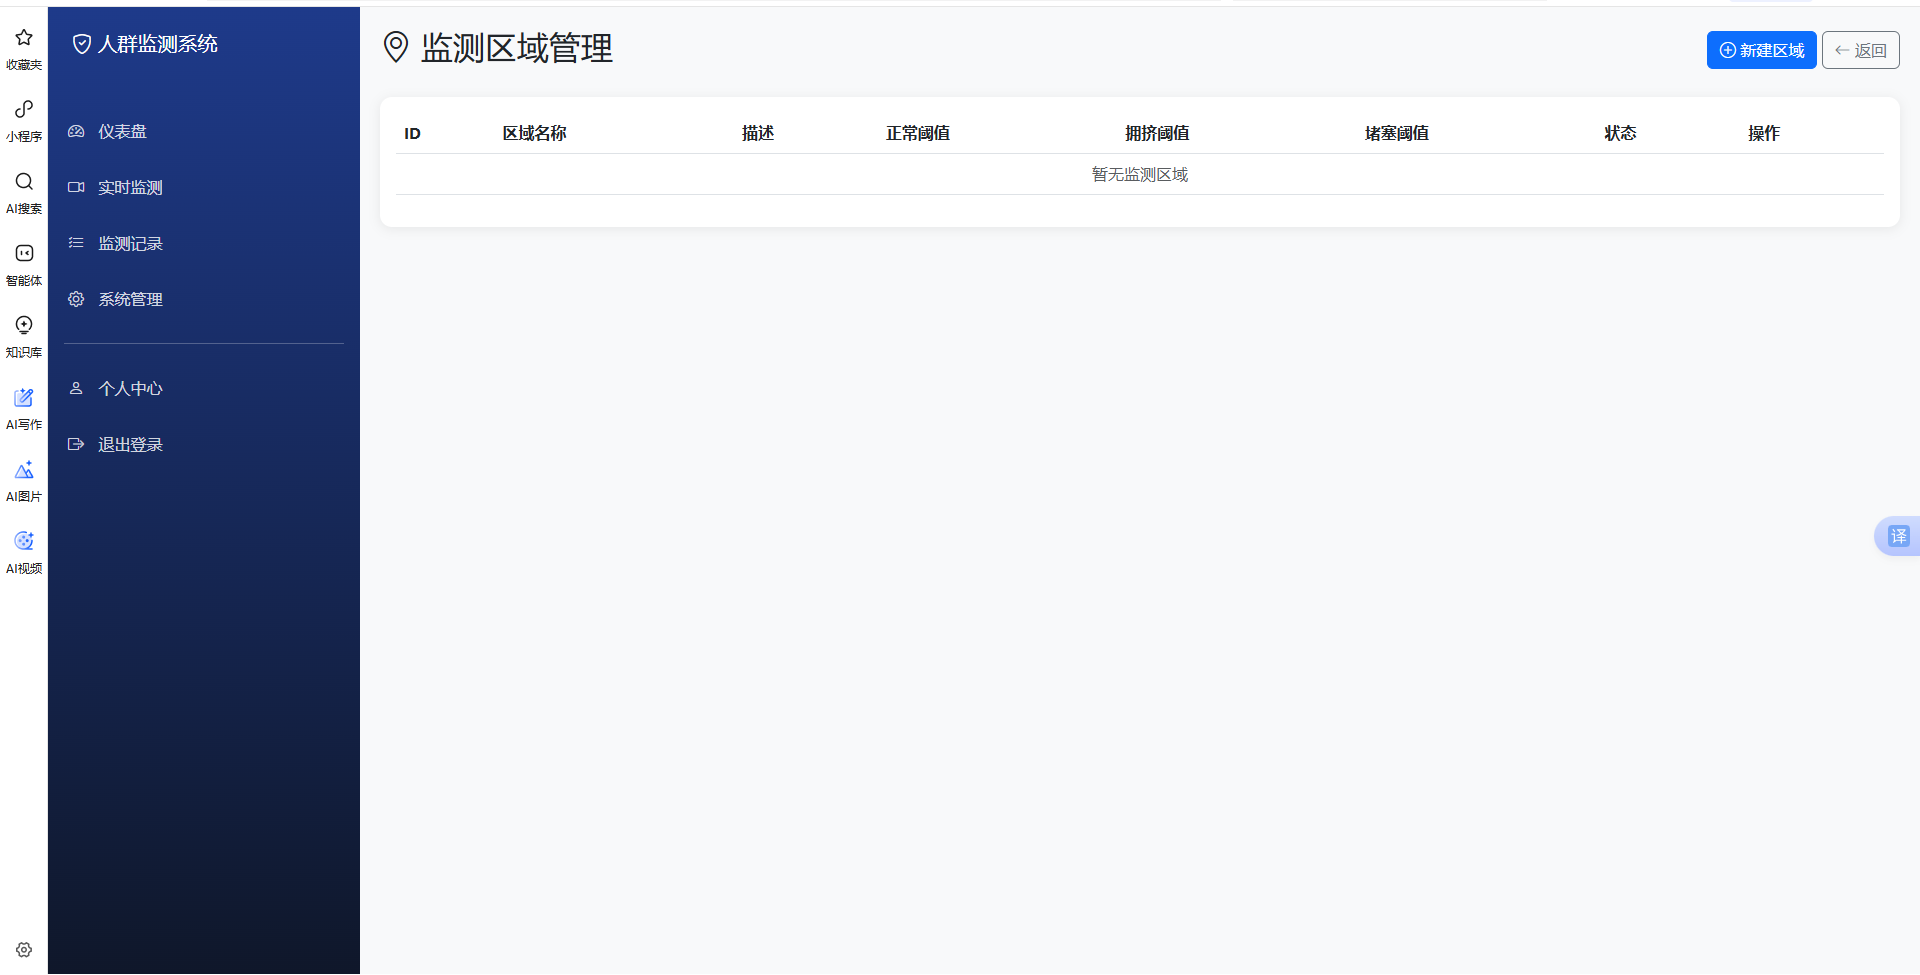
Task: Click the ID column header
Action: click(412, 133)
